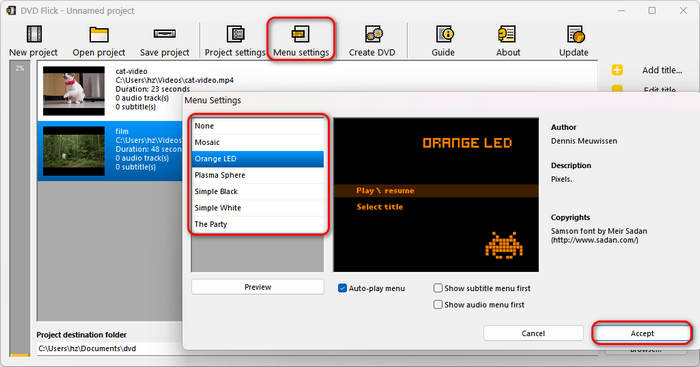
Task: Click the Menu settings toolbar icon
Action: coord(300,34)
